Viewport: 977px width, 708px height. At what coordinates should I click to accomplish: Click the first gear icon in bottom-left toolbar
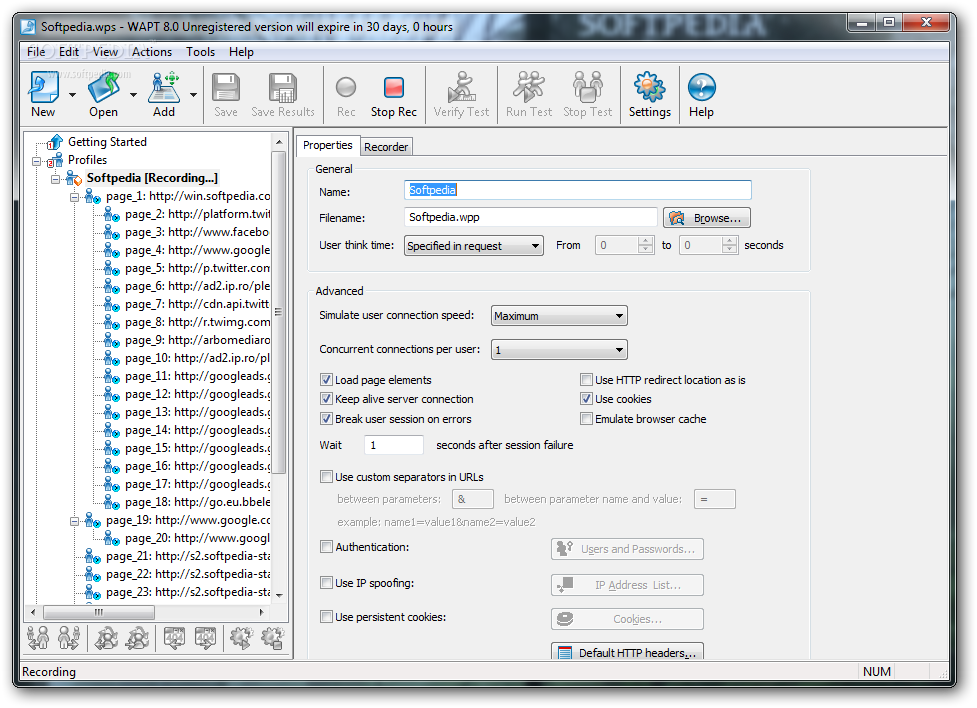click(x=242, y=638)
